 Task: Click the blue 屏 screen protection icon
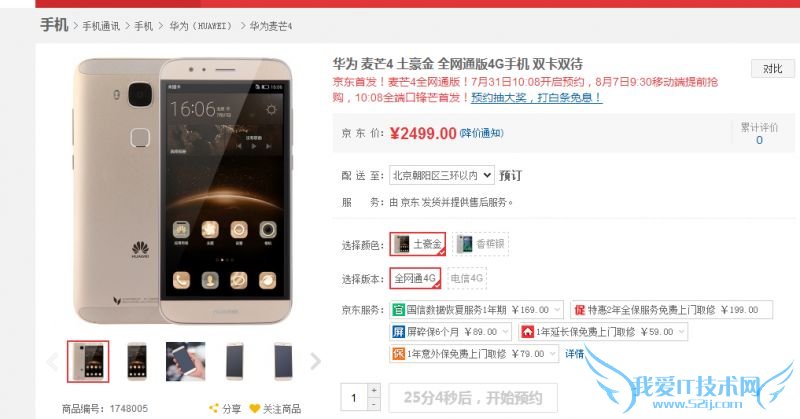pos(398,332)
